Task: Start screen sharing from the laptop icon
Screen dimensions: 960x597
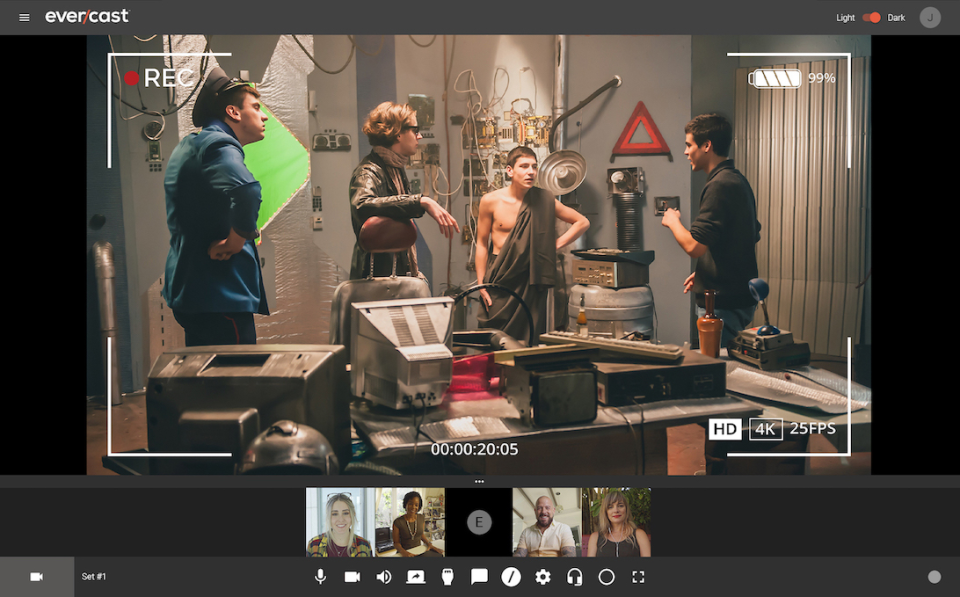Action: (416, 577)
